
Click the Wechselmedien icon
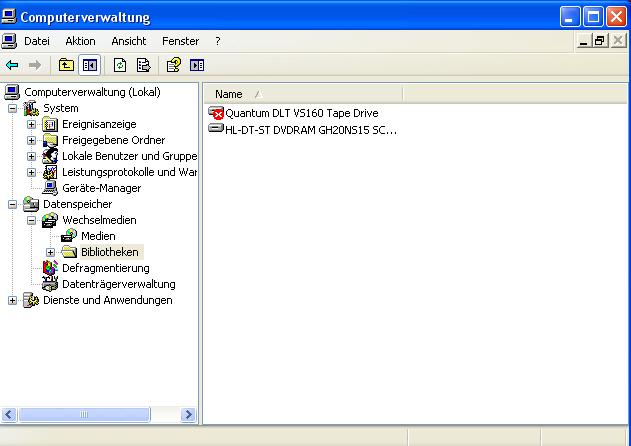[50, 220]
